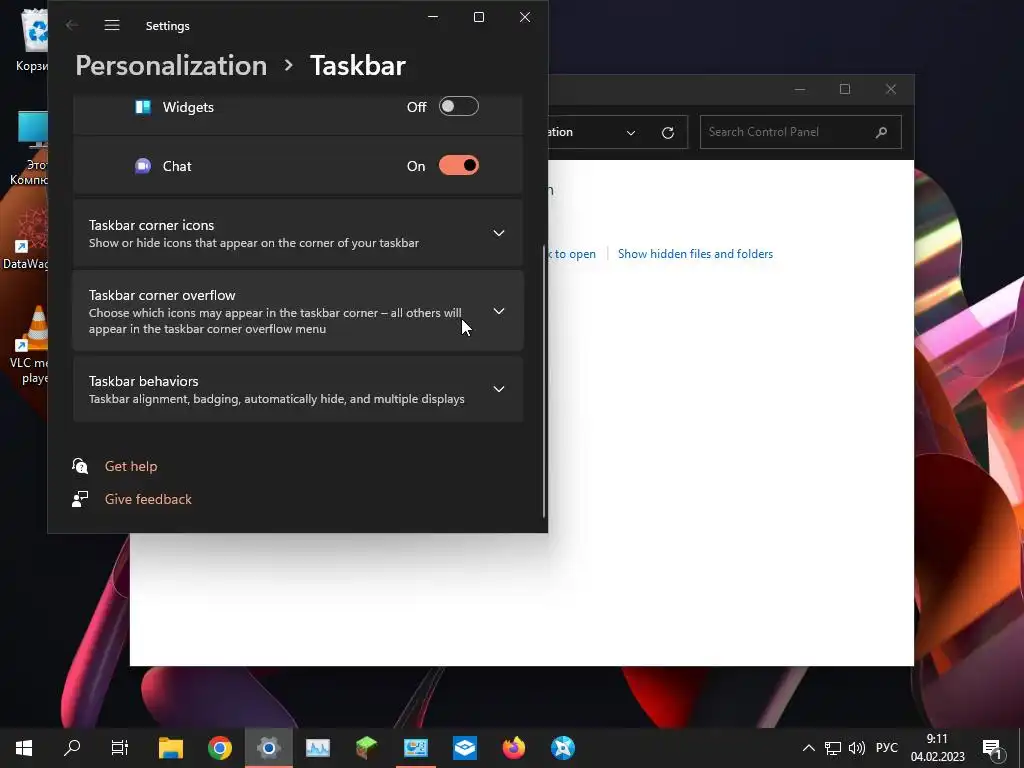
Task: Go to Personalization breadcrumb
Action: pos(171,65)
